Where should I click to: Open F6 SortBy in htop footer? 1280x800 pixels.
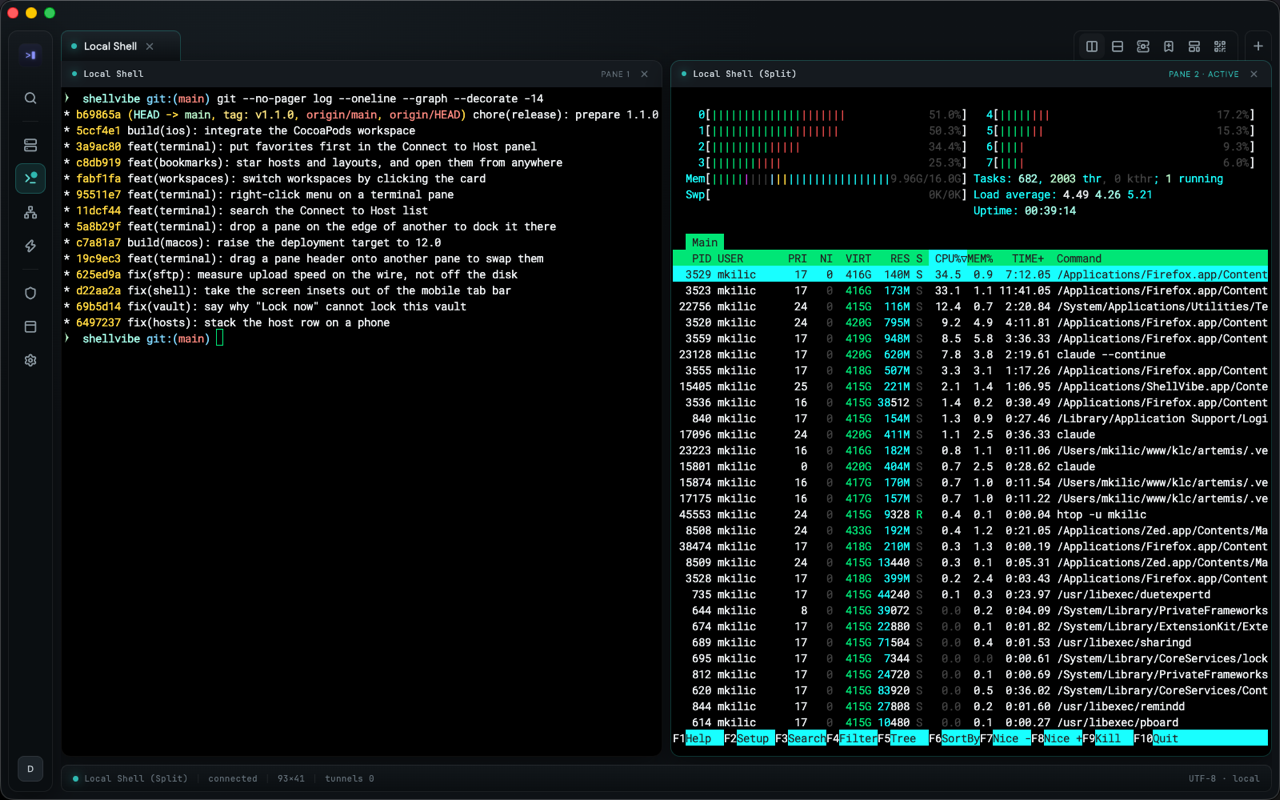click(x=954, y=738)
